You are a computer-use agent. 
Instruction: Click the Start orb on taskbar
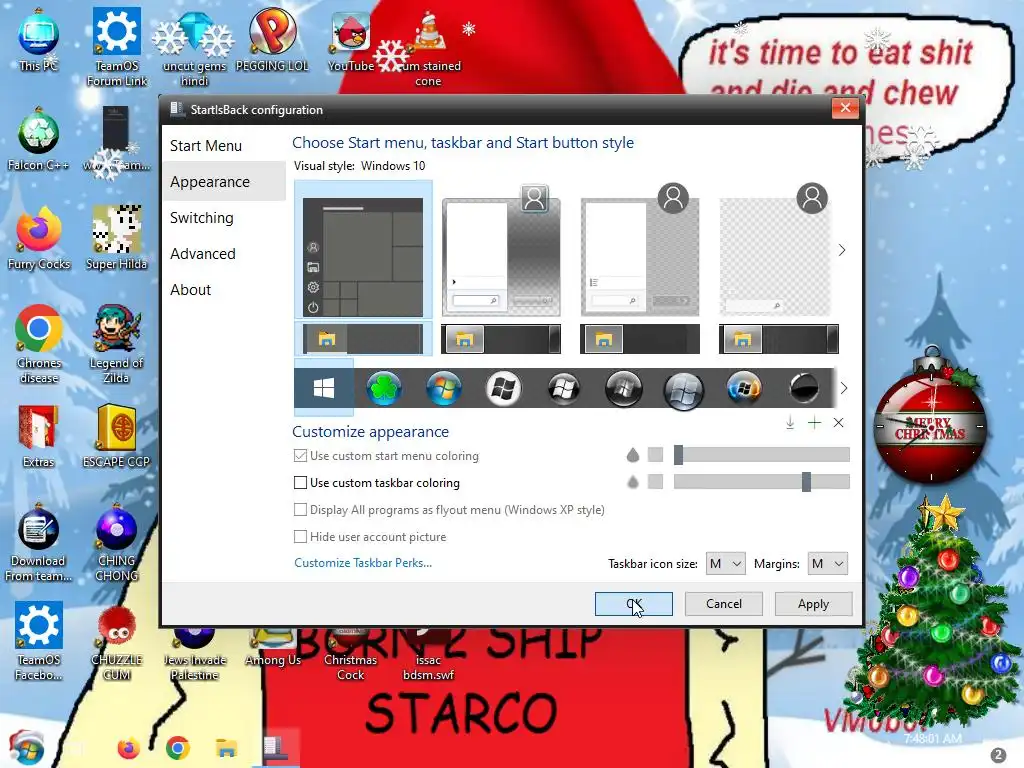tap(26, 748)
